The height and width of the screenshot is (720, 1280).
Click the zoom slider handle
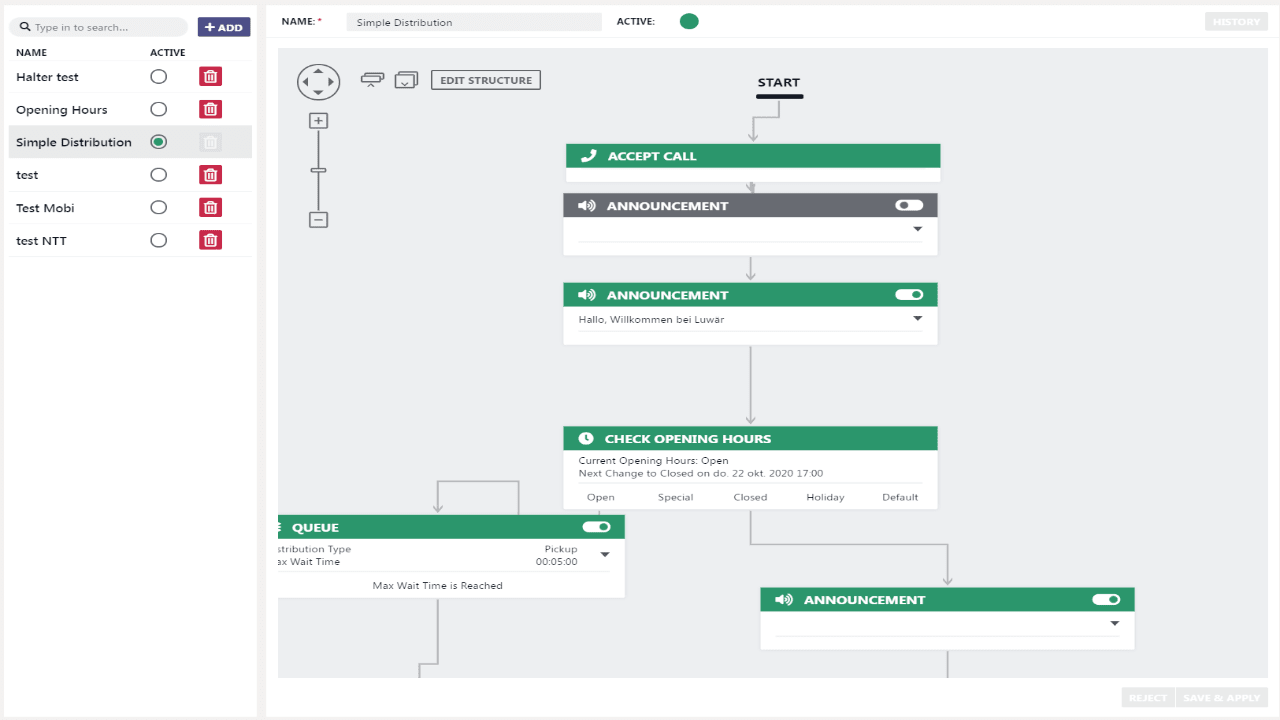pyautogui.click(x=318, y=171)
